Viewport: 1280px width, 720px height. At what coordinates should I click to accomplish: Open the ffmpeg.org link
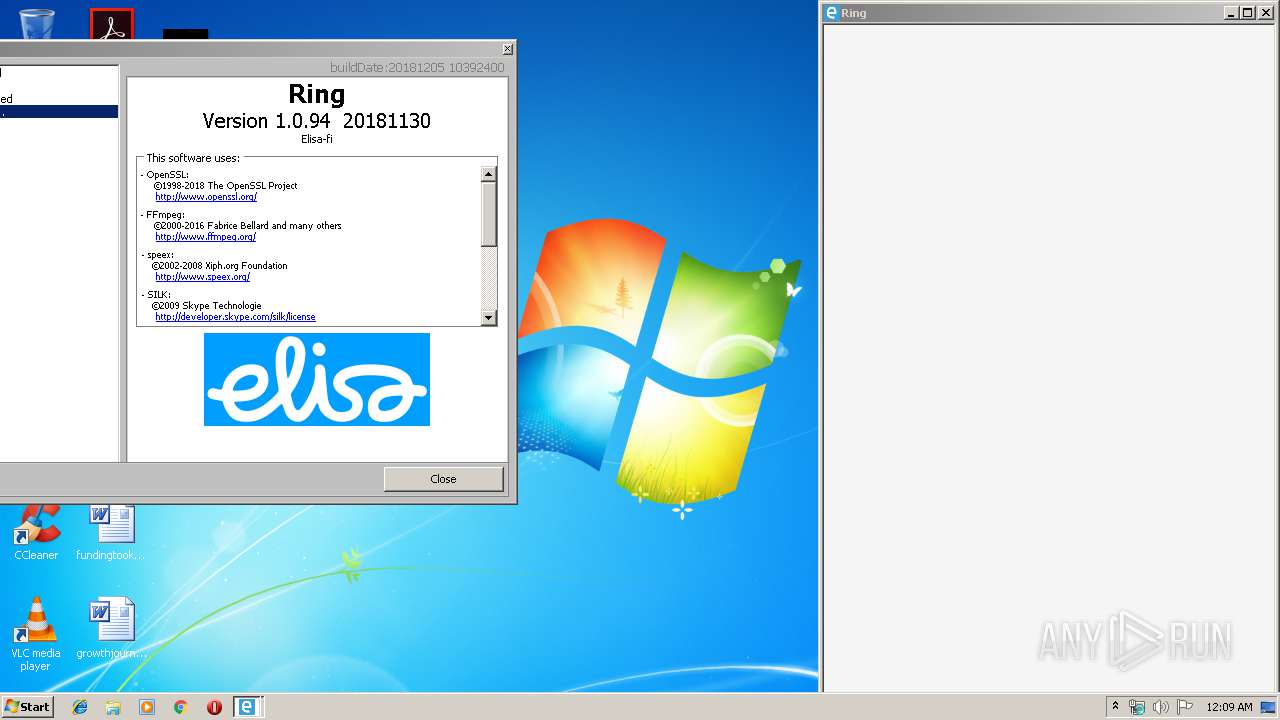click(205, 237)
